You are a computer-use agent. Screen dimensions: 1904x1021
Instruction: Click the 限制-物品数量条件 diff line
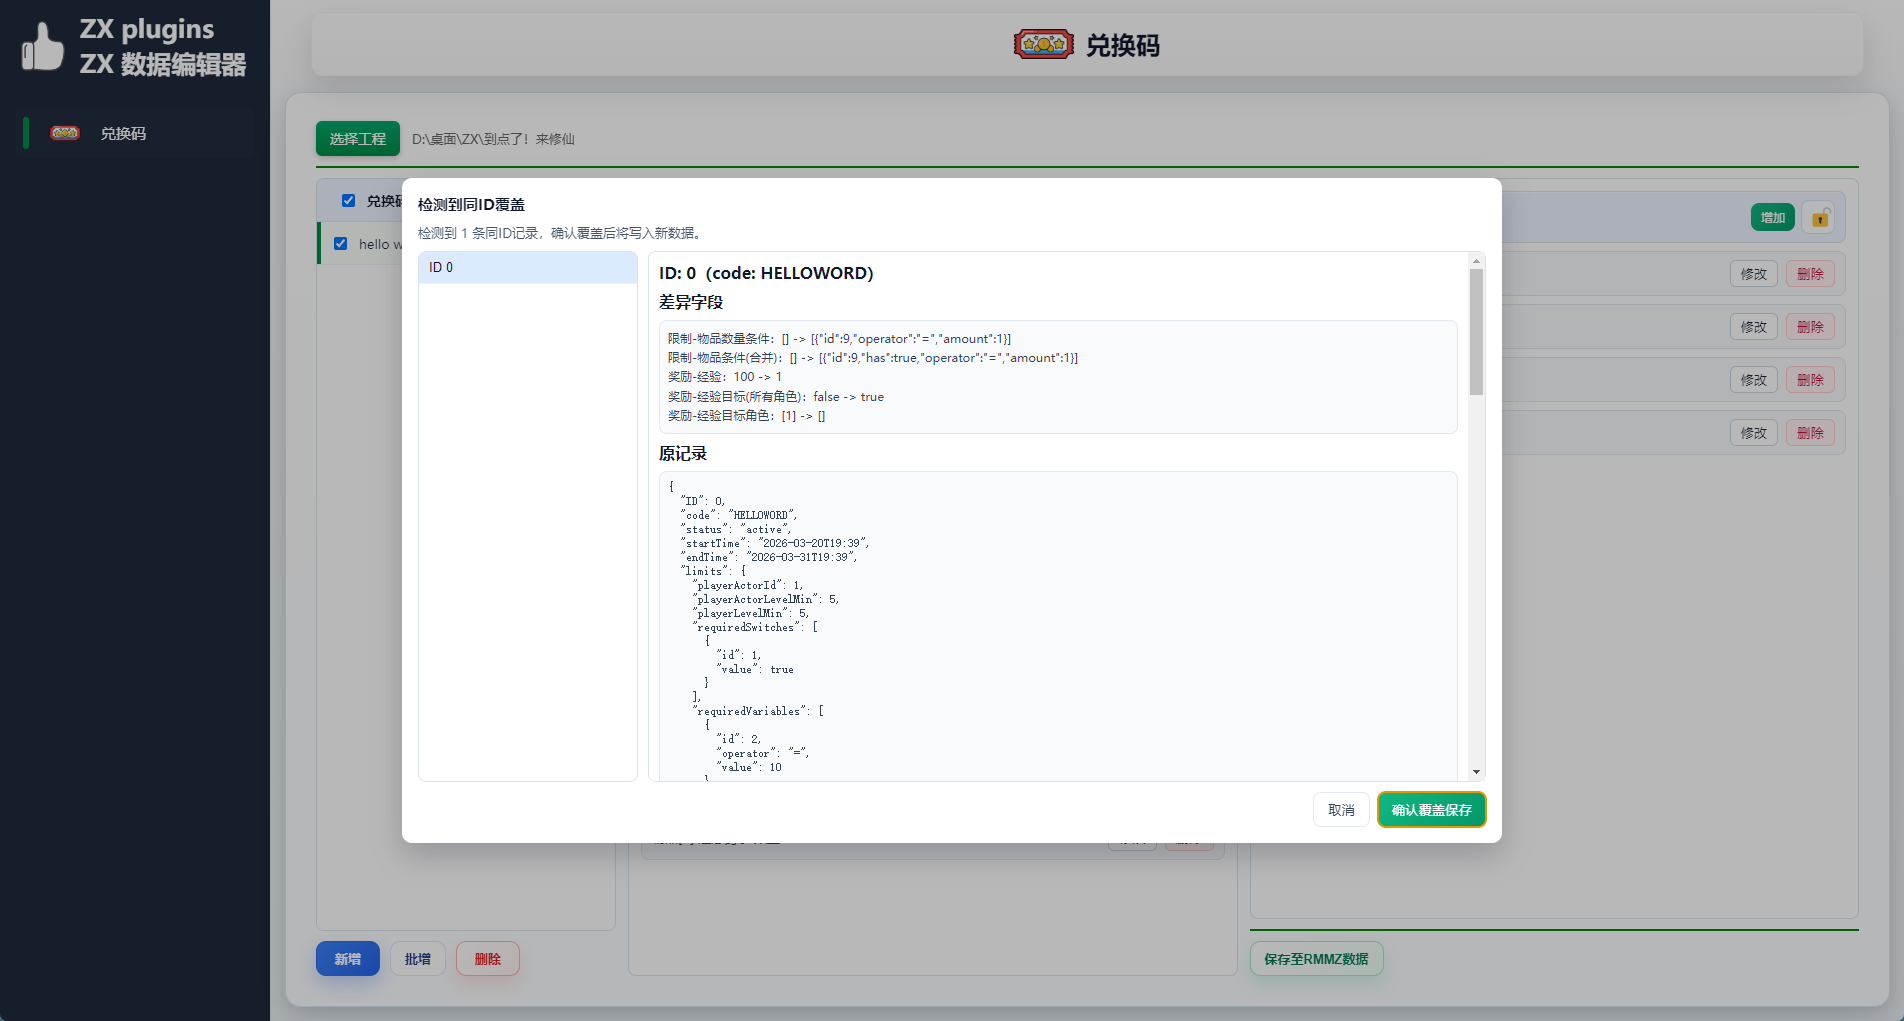tap(839, 339)
